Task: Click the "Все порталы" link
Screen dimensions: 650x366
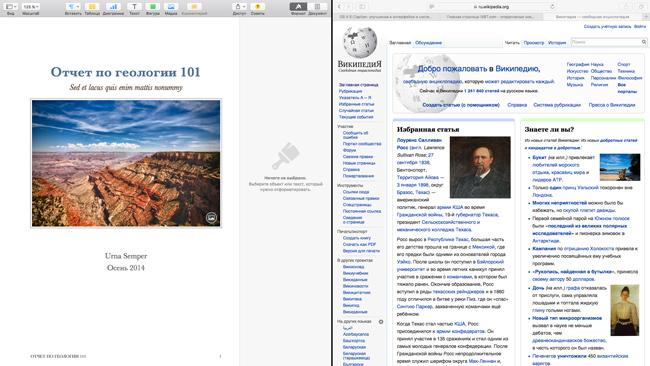Action: point(626,88)
